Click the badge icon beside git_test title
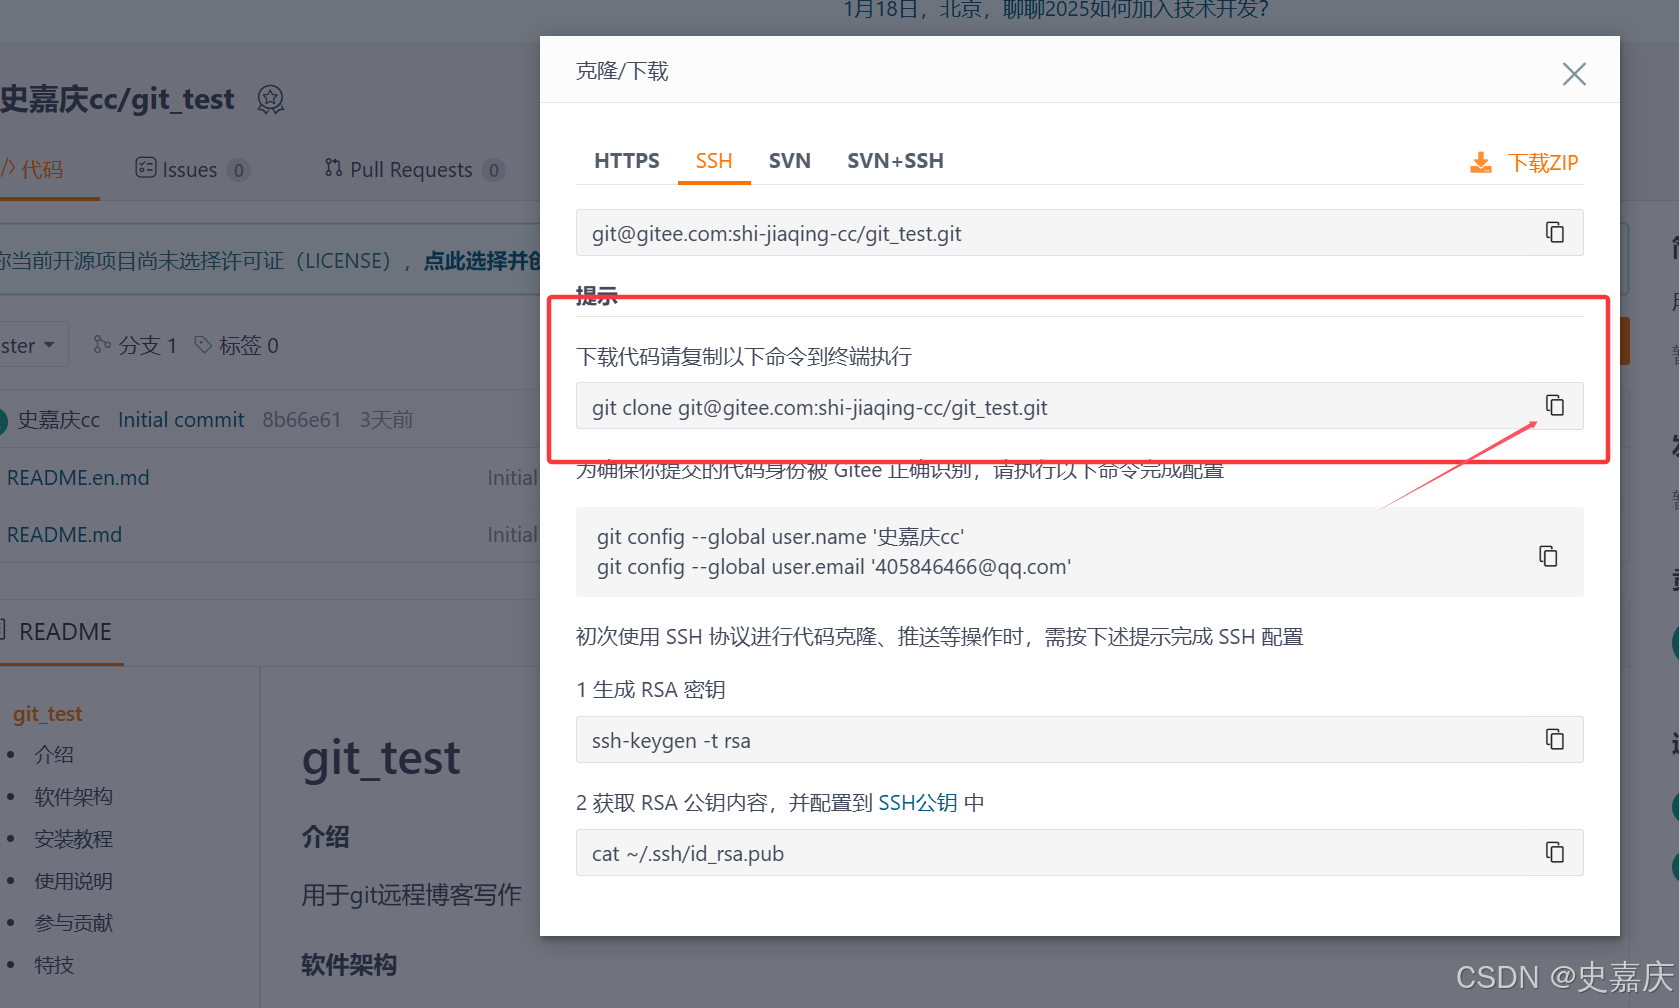The width and height of the screenshot is (1679, 1008). pos(271,99)
